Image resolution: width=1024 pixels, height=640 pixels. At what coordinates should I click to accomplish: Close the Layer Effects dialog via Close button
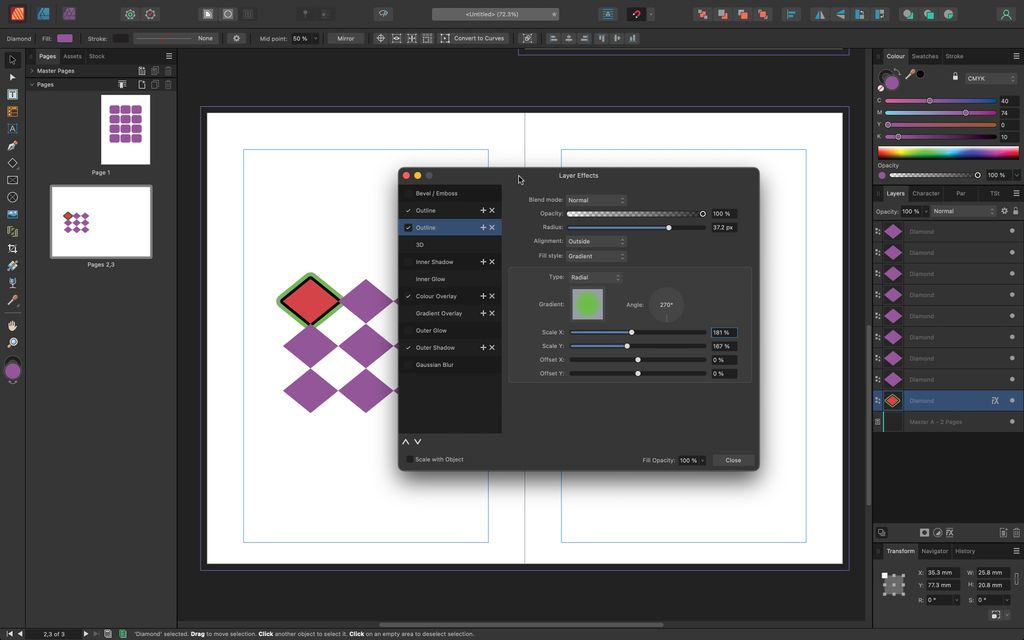point(732,460)
